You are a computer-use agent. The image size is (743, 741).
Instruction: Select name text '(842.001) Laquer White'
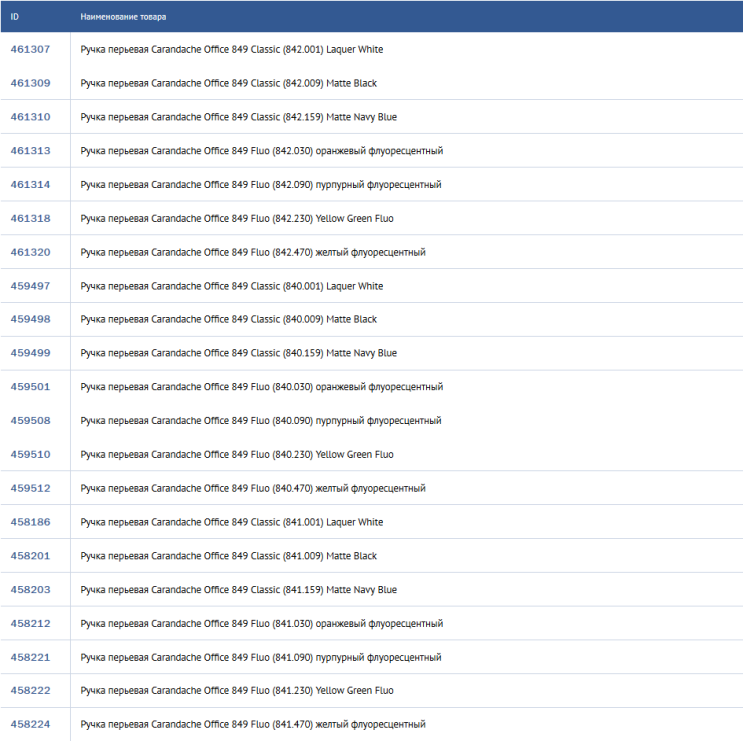tap(333, 49)
